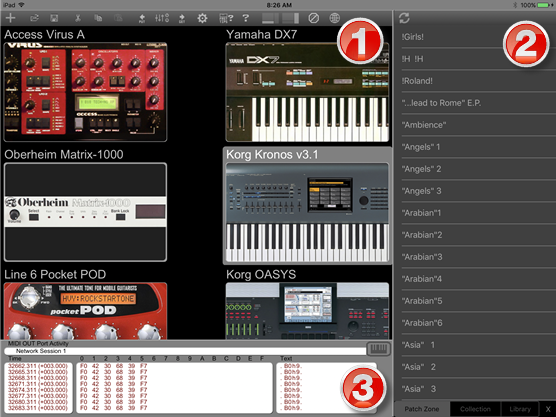The height and width of the screenshot is (417, 556).
Task: Click the MIDI help icon with question mark
Action: (226, 18)
